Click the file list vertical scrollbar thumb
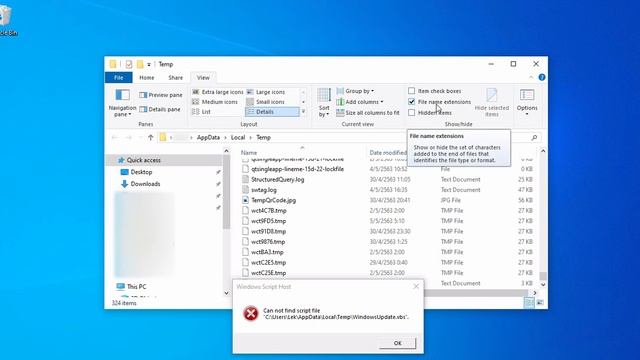The image size is (640, 360). pos(542,276)
